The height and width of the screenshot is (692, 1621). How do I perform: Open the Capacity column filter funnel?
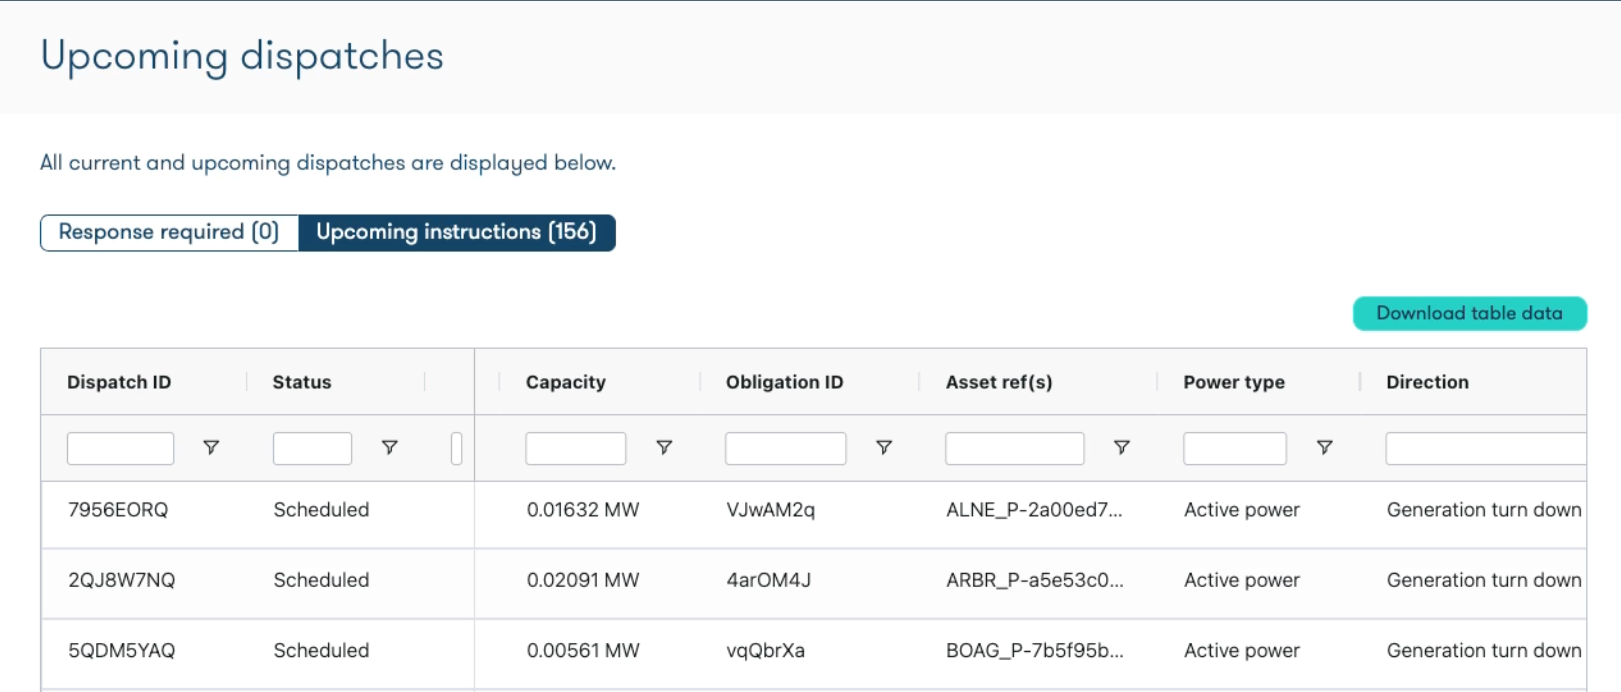point(664,448)
